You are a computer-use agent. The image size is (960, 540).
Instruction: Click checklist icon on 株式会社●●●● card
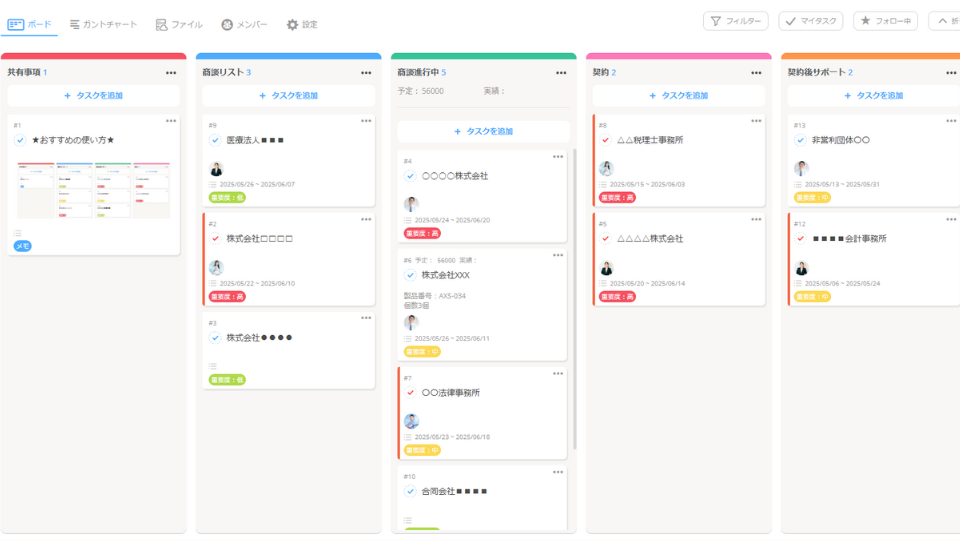pos(212,366)
